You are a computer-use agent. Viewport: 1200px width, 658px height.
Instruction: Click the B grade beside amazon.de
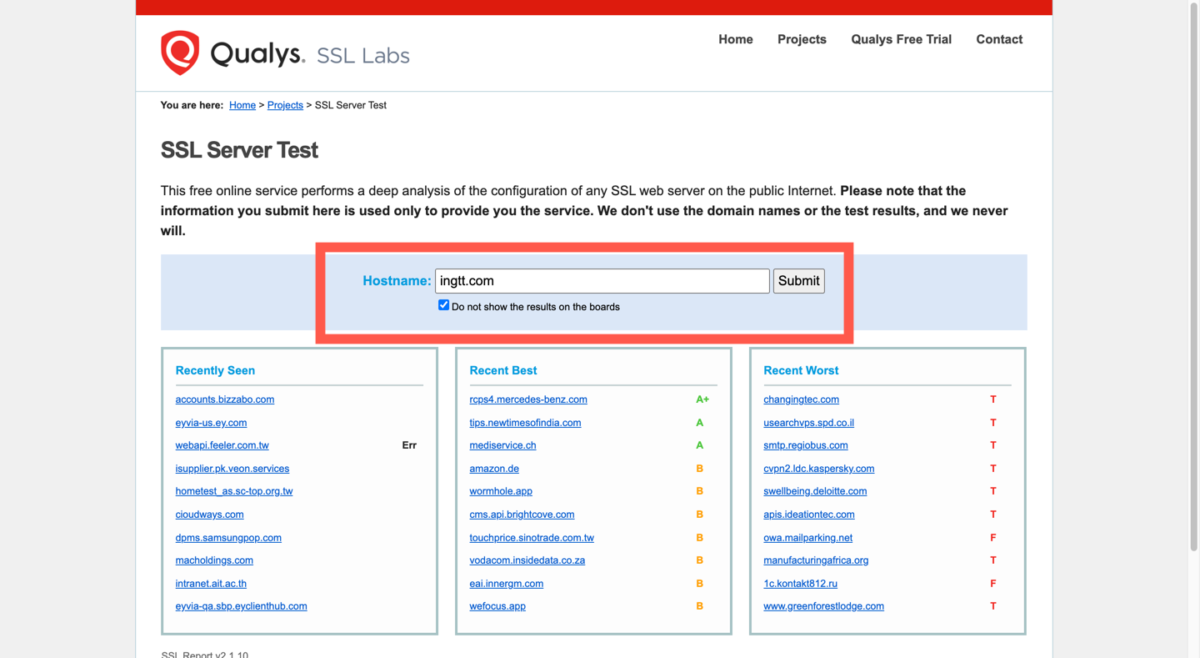point(700,468)
